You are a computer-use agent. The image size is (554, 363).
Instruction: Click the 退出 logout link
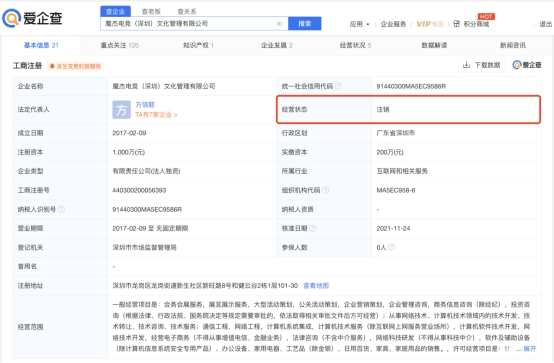[x=546, y=24]
